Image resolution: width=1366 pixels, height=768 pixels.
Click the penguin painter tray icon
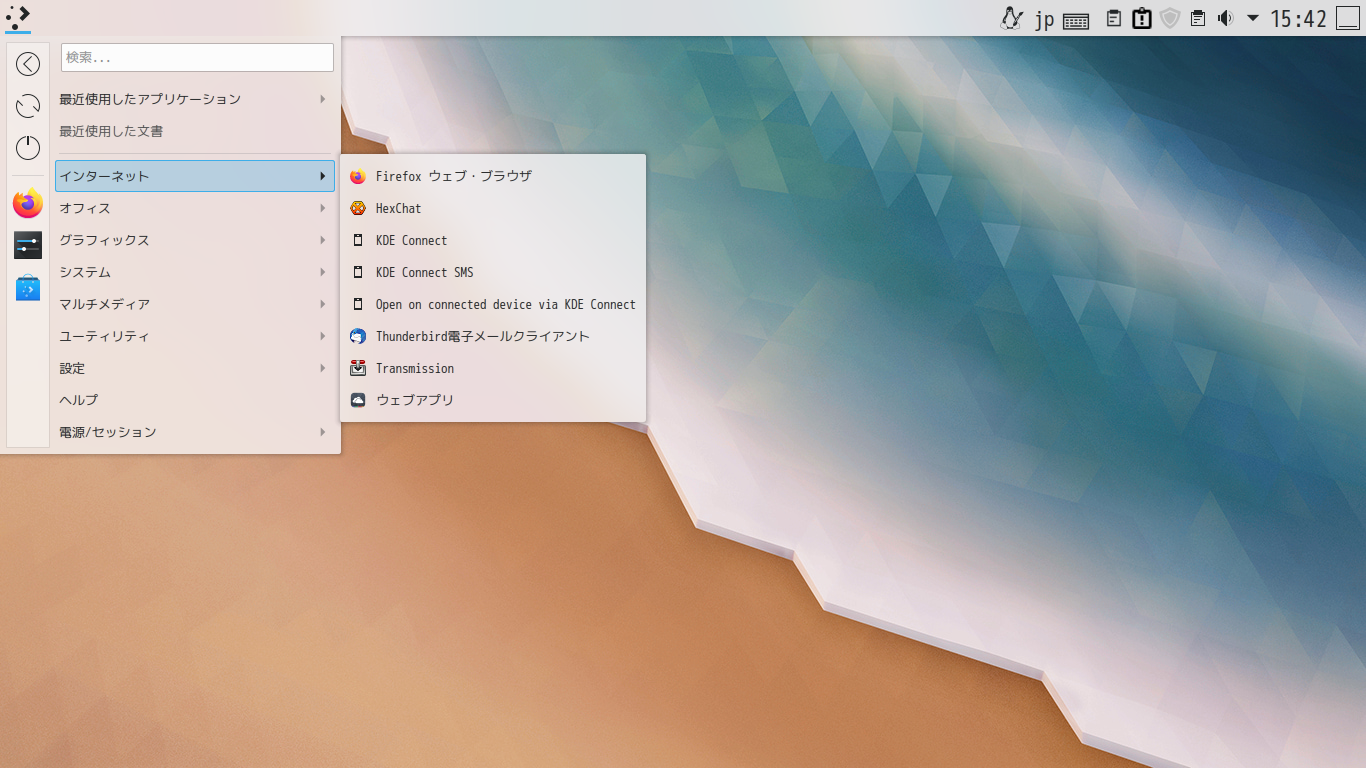tap(1012, 18)
